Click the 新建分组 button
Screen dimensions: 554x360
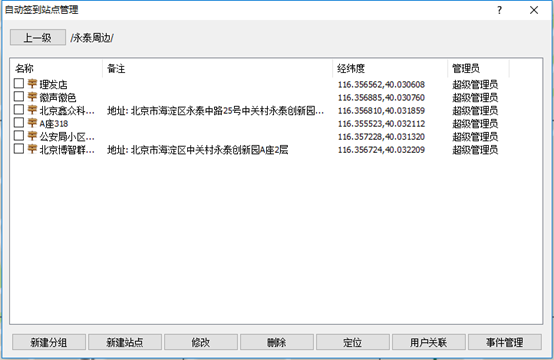tap(49, 342)
